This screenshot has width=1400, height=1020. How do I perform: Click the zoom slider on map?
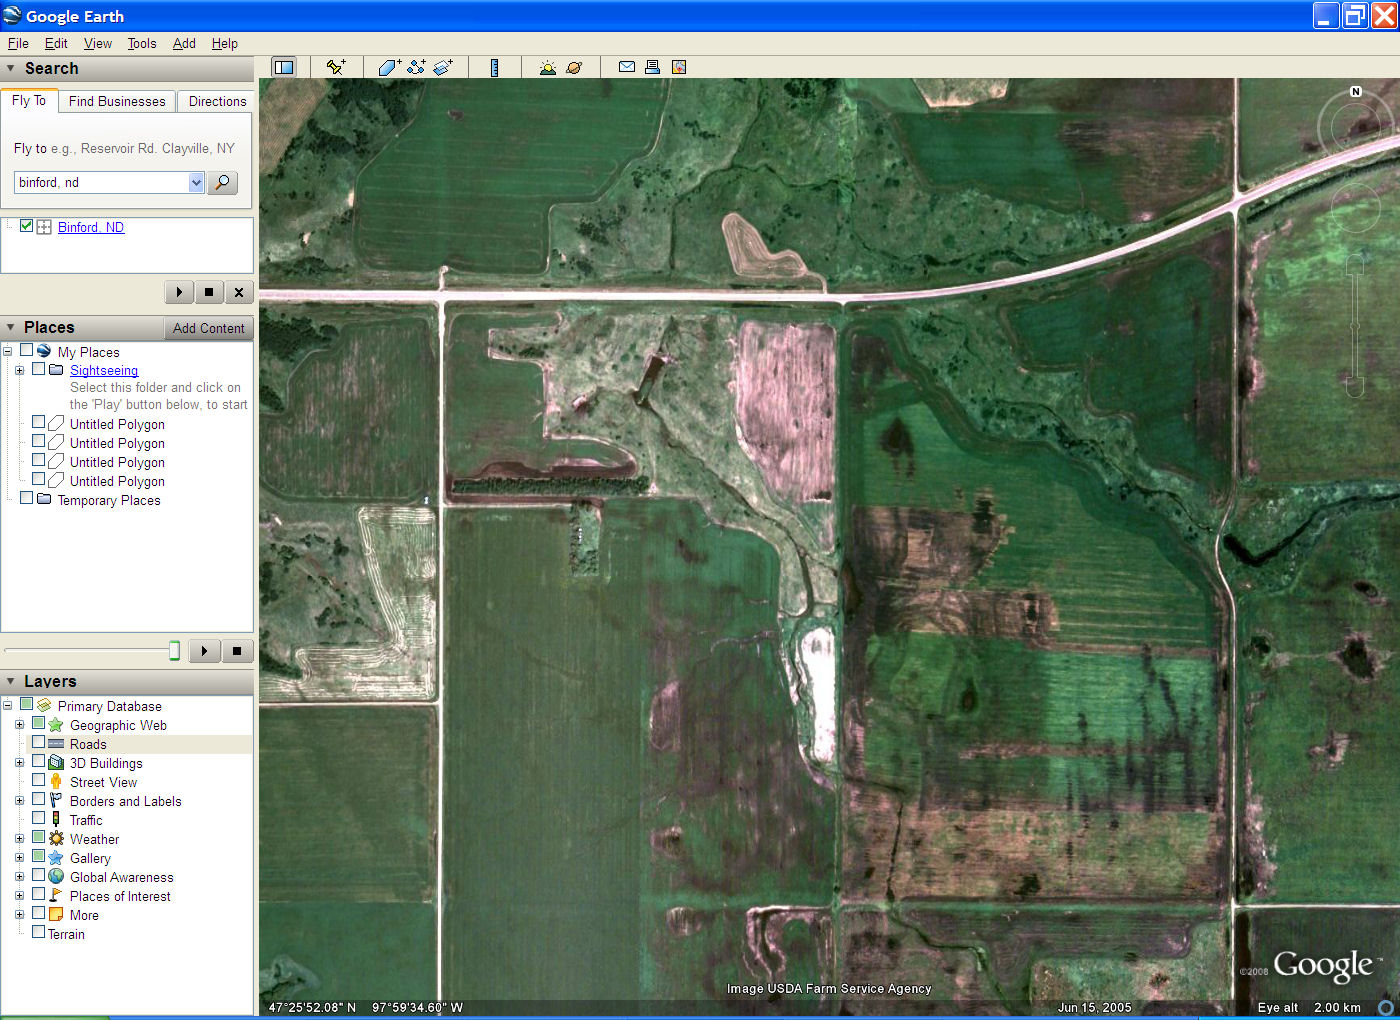pyautogui.click(x=1355, y=326)
